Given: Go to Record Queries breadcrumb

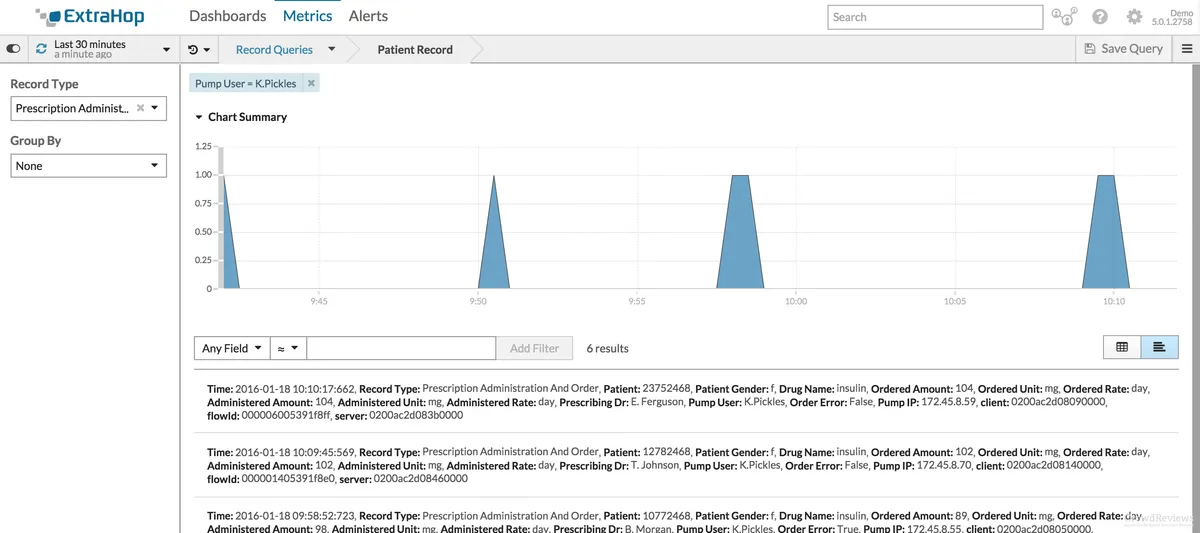Looking at the screenshot, I should [274, 49].
